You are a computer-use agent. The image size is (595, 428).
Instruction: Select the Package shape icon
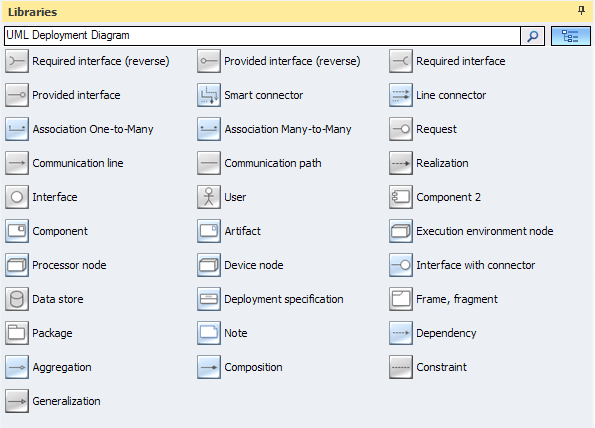click(x=17, y=333)
